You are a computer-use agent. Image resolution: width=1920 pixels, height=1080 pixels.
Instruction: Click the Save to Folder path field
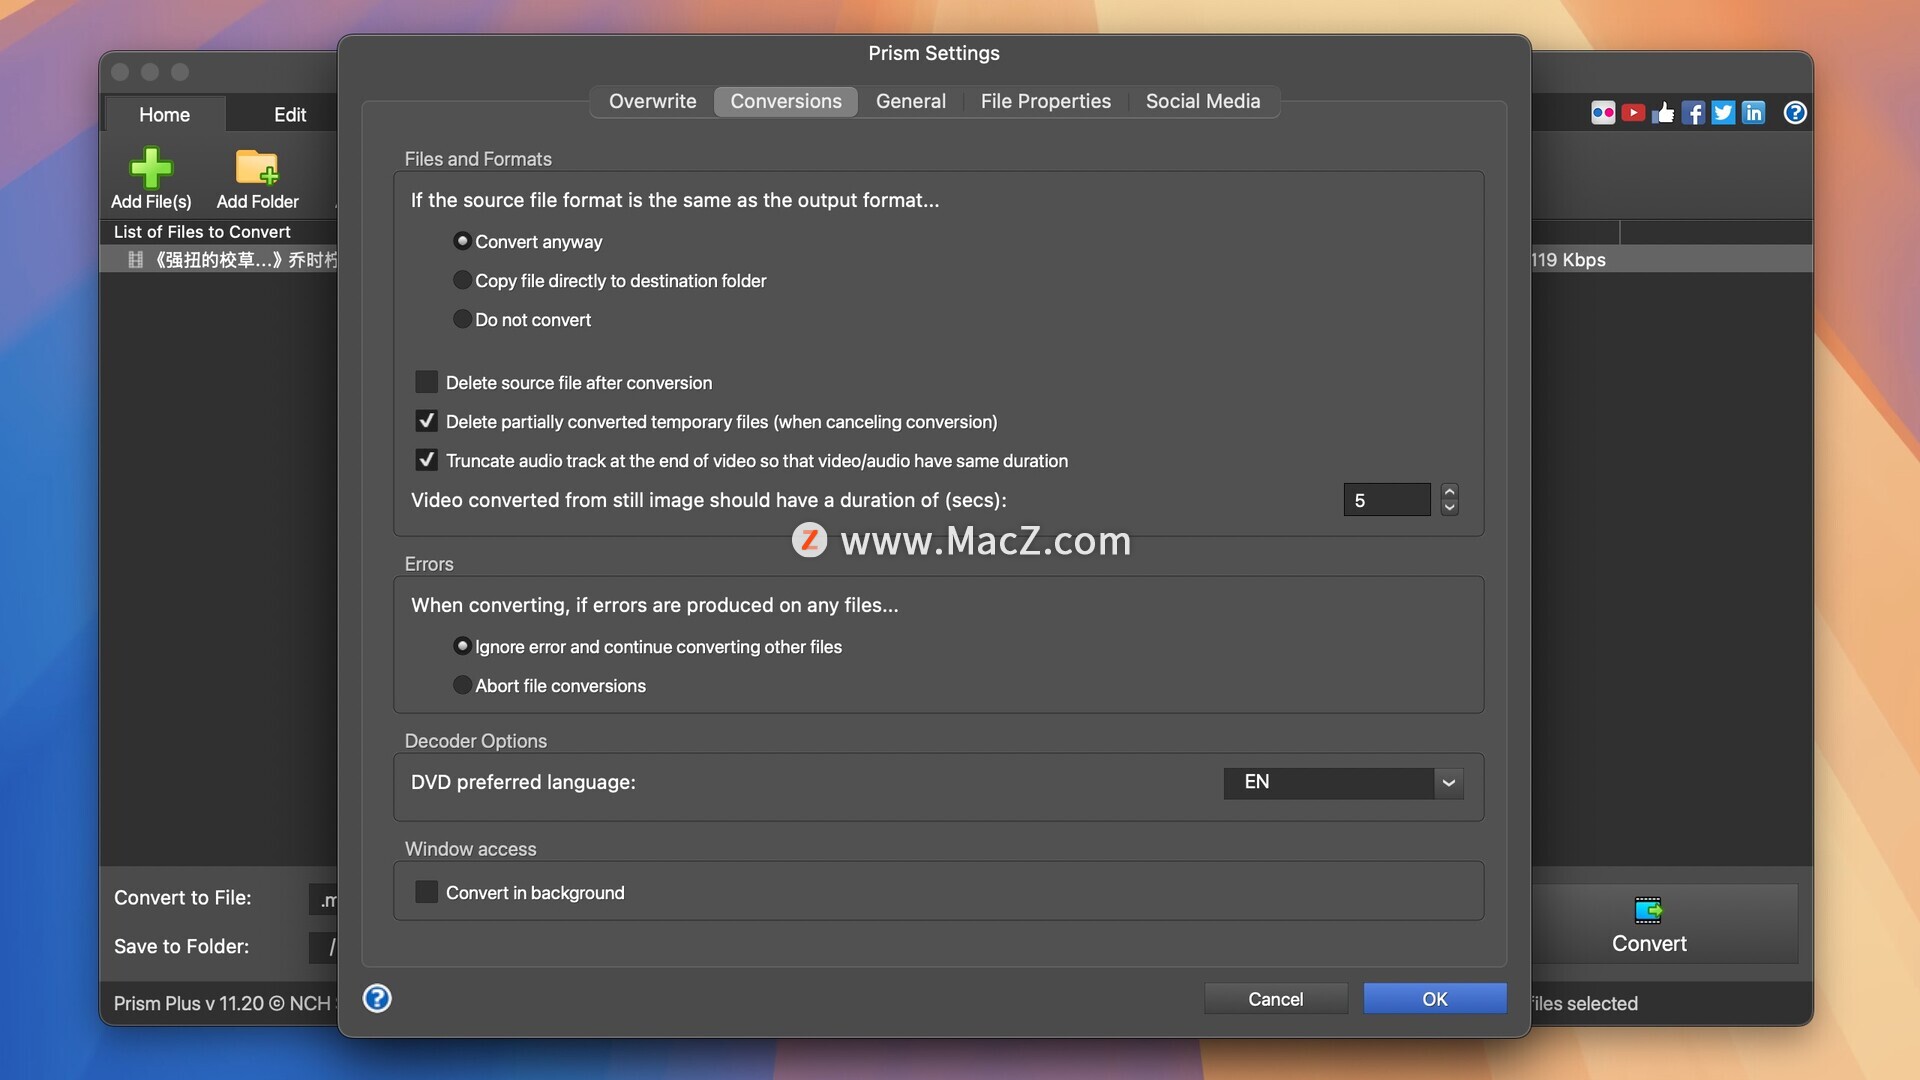pyautogui.click(x=324, y=947)
